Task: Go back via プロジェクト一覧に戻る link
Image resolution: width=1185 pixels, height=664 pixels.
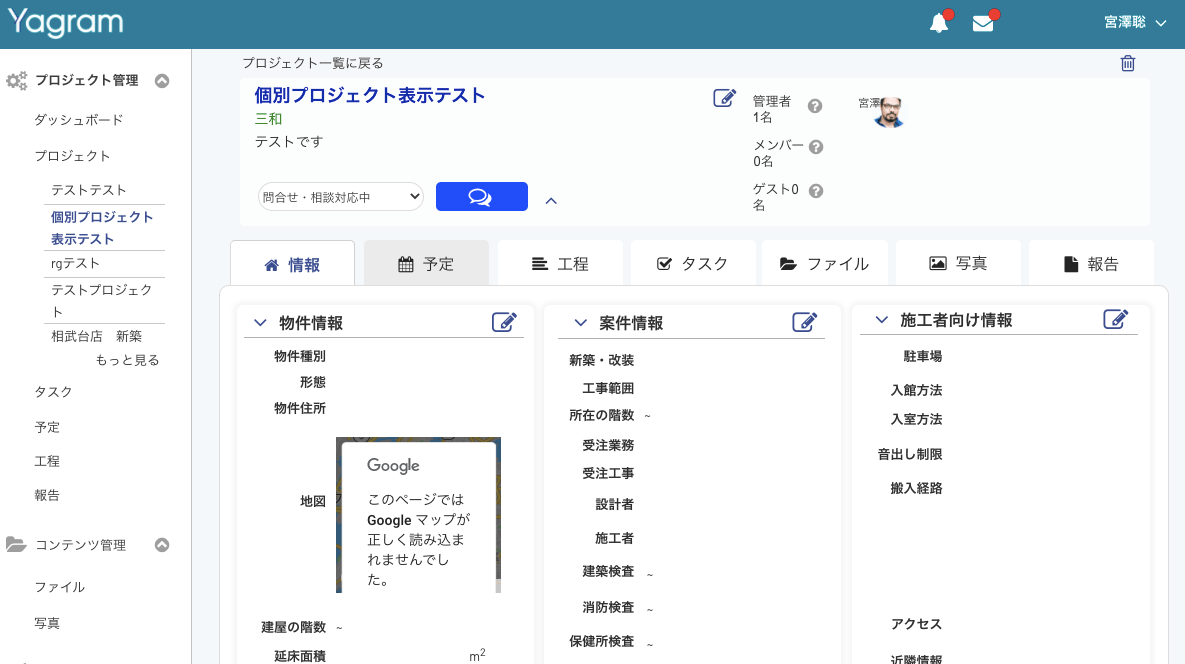Action: (x=313, y=63)
